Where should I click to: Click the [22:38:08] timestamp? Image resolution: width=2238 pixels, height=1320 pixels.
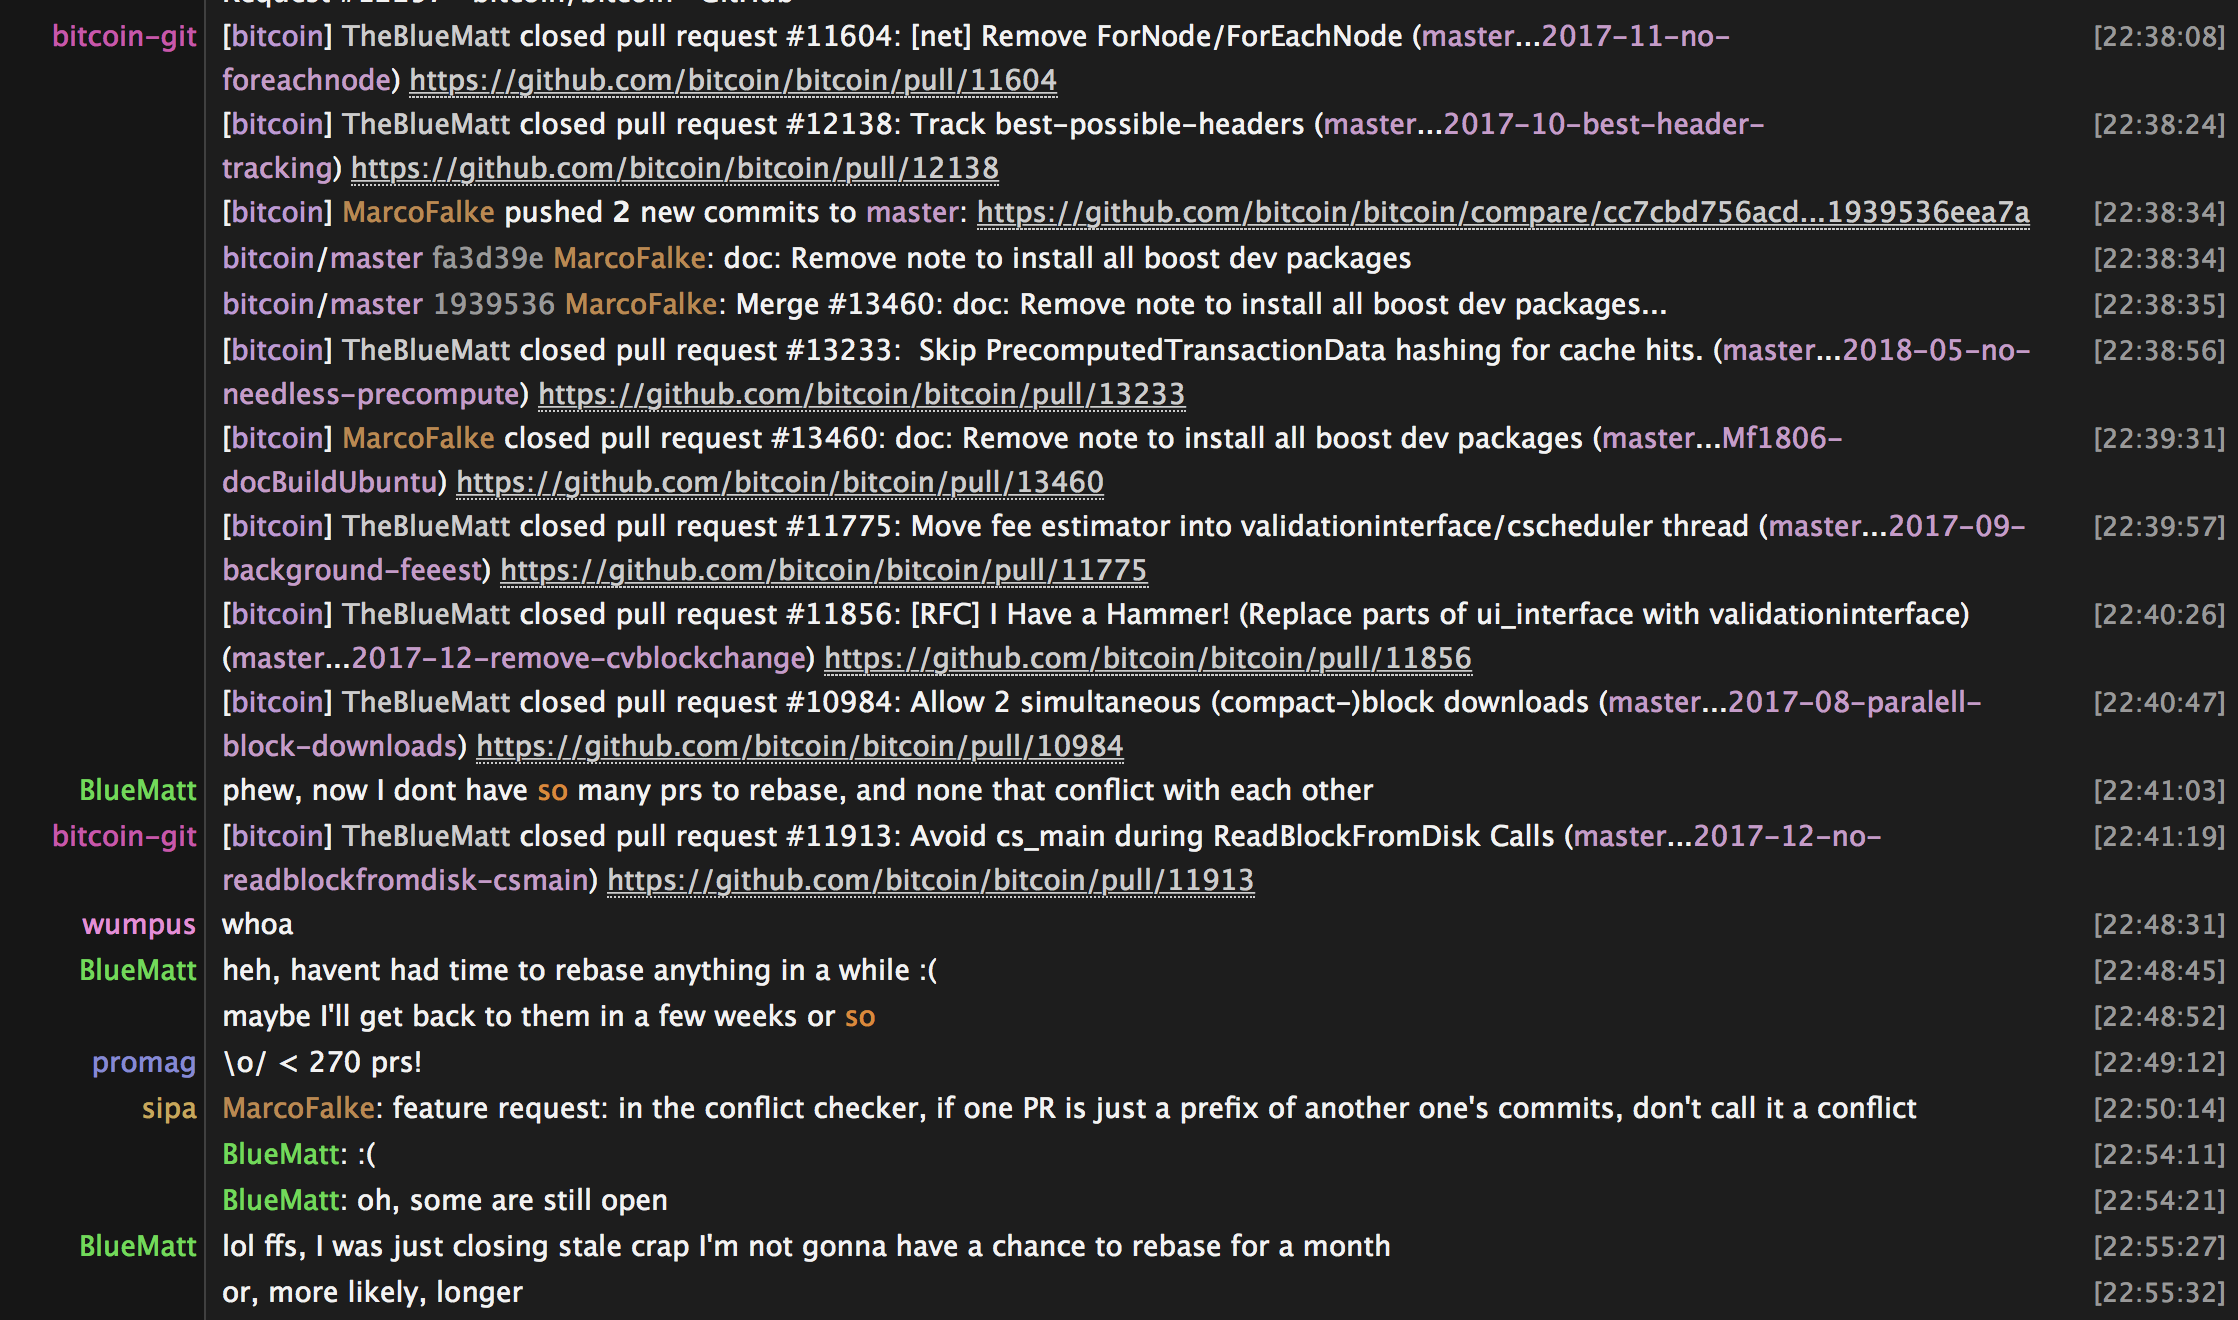2158,36
